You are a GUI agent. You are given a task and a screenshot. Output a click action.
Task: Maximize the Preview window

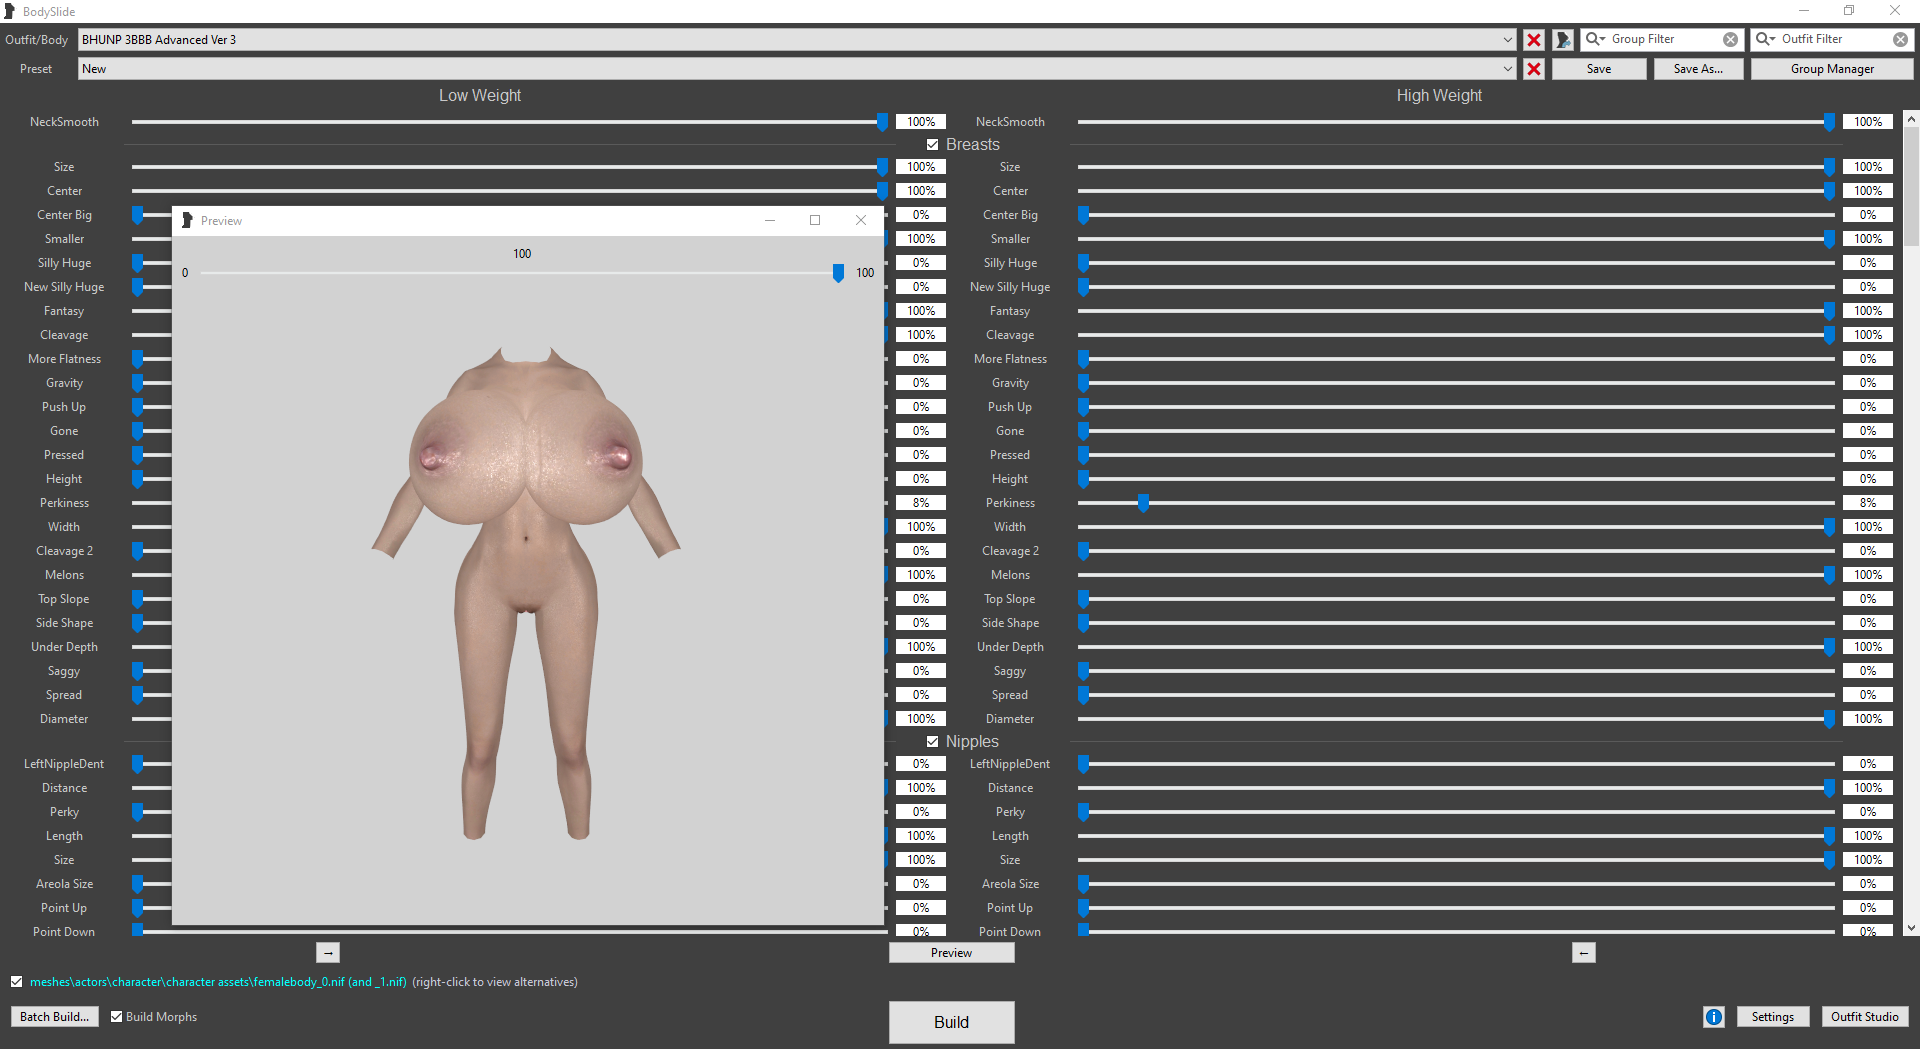(x=815, y=220)
